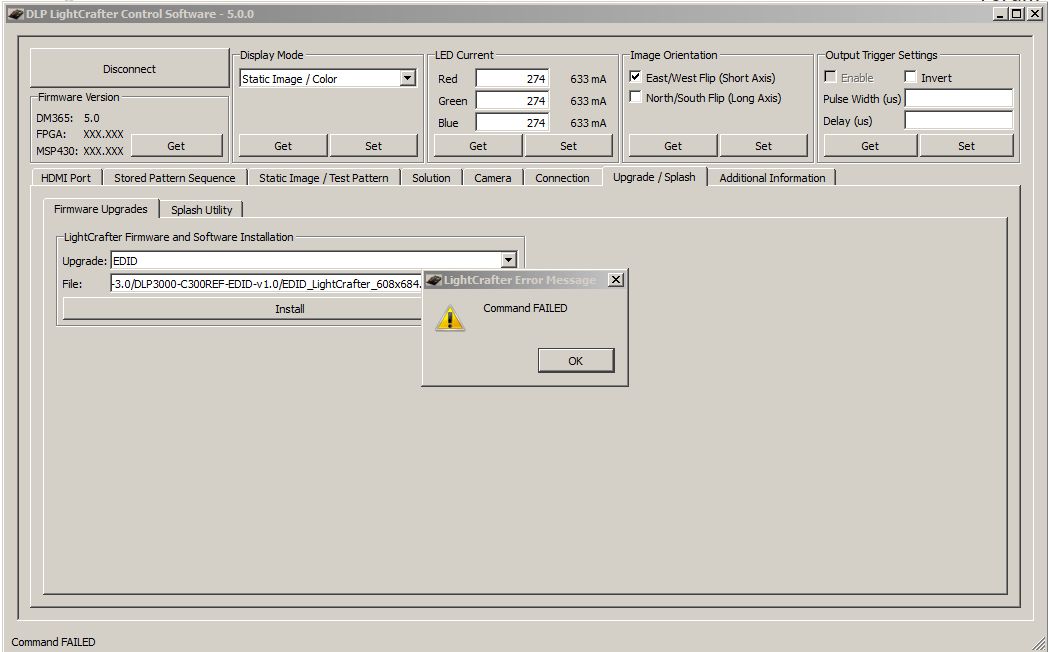
Task: Switch to the Splash Utility sub-tab
Action: (201, 210)
